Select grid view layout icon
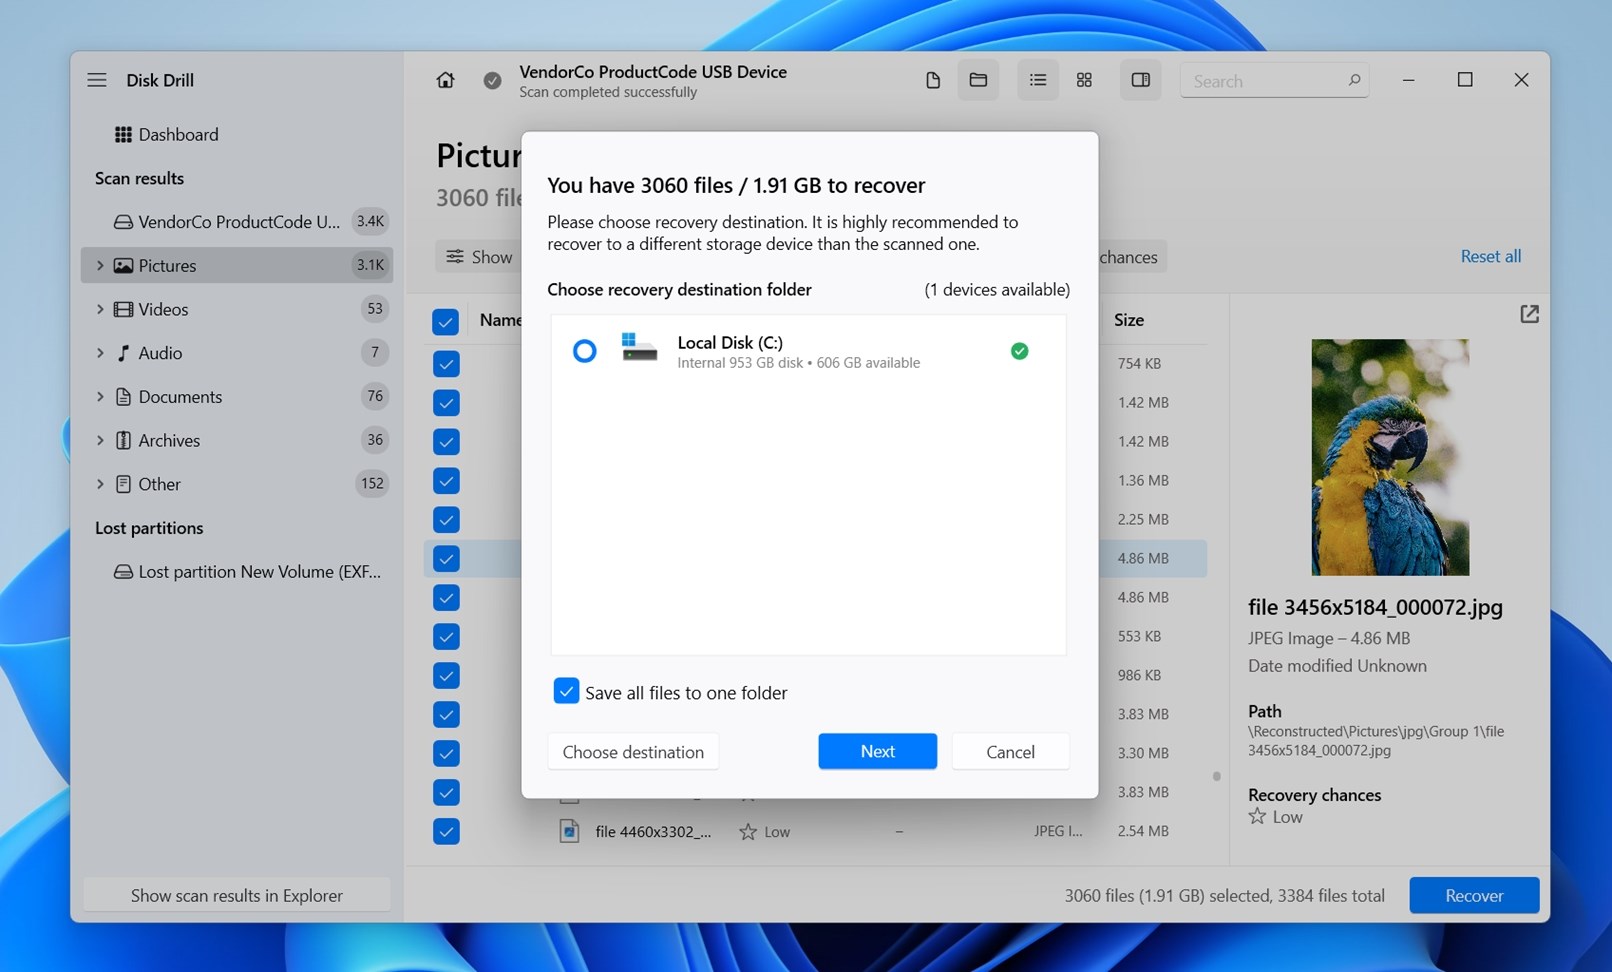This screenshot has height=972, width=1612. [x=1084, y=80]
